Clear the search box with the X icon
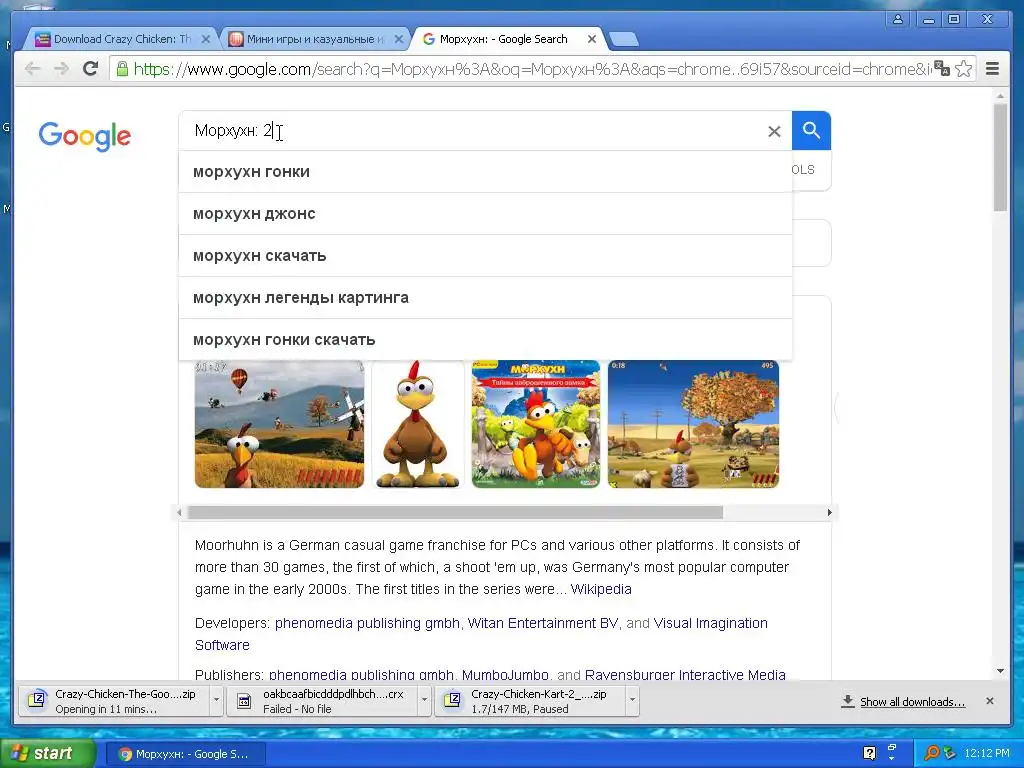The width and height of the screenshot is (1024, 768). click(775, 131)
